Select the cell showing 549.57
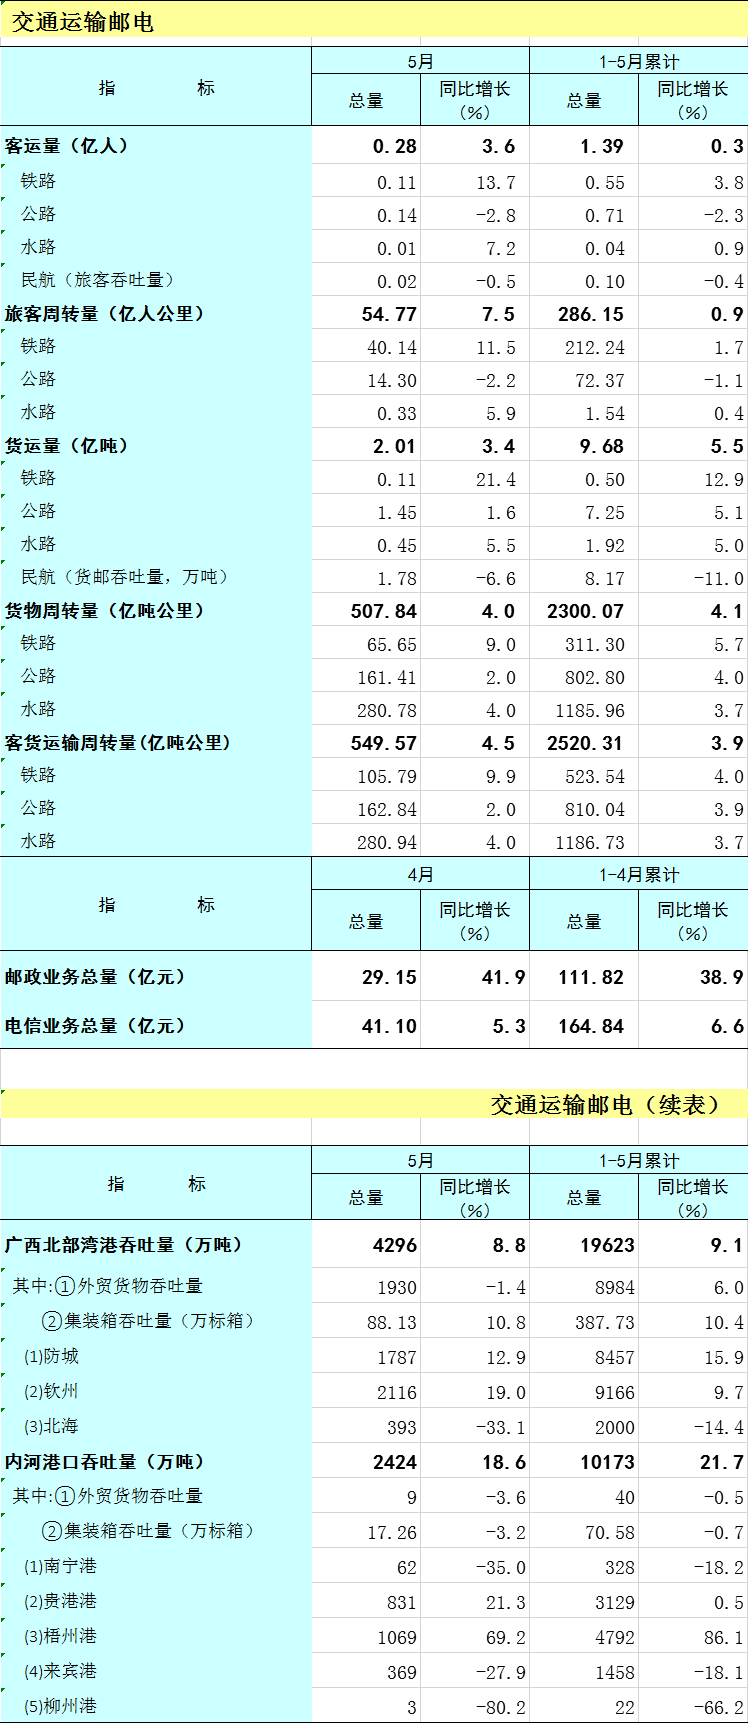 point(384,743)
